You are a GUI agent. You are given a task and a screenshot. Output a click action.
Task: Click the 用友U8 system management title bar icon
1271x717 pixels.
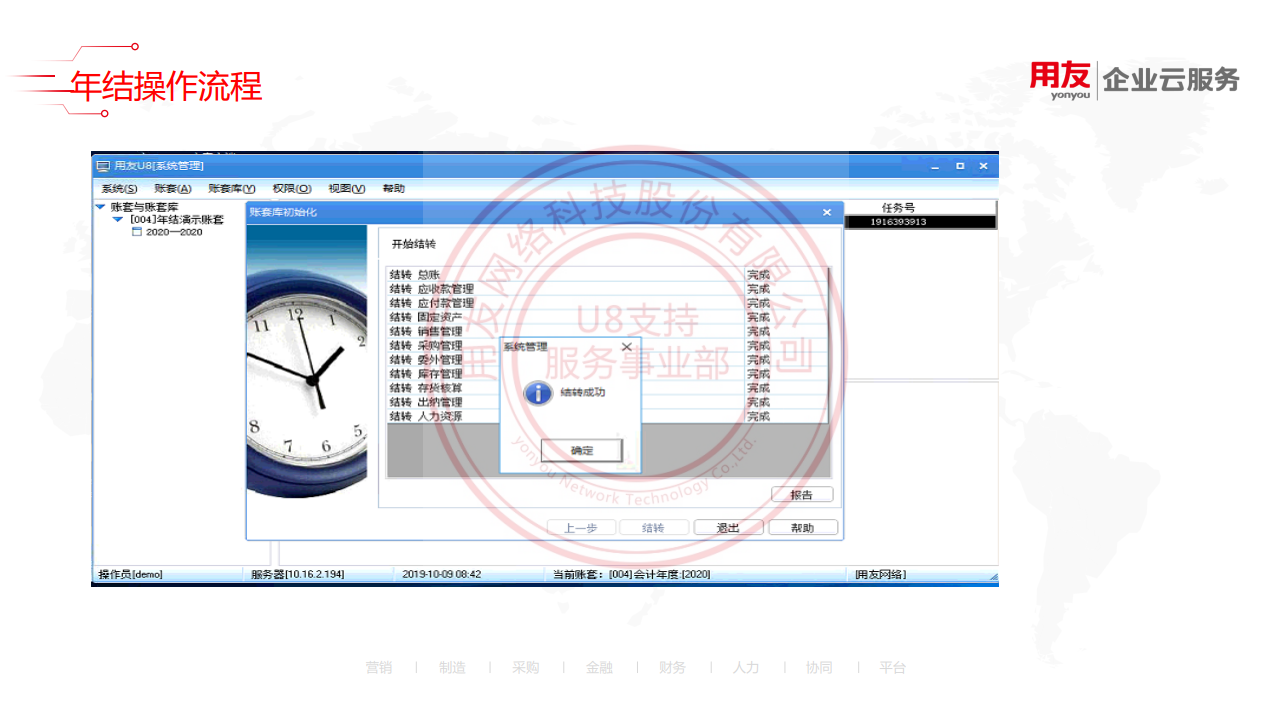coord(103,166)
